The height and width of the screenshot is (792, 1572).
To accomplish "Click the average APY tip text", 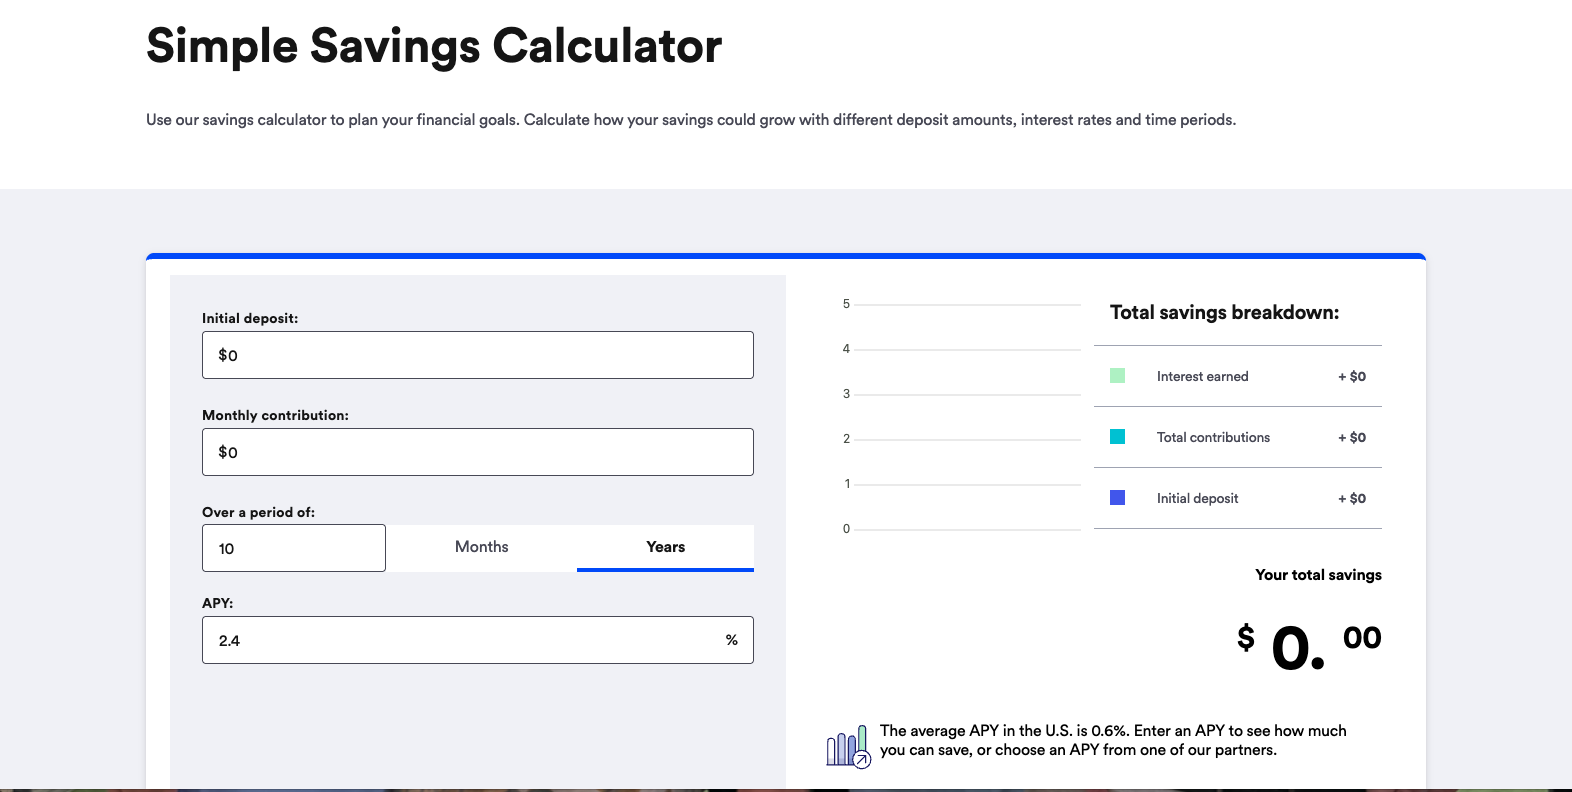I will [x=1112, y=740].
